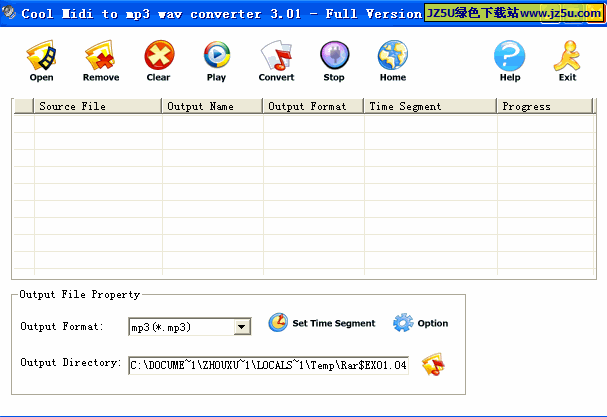
Task: Click the Remove file icon
Action: point(100,59)
